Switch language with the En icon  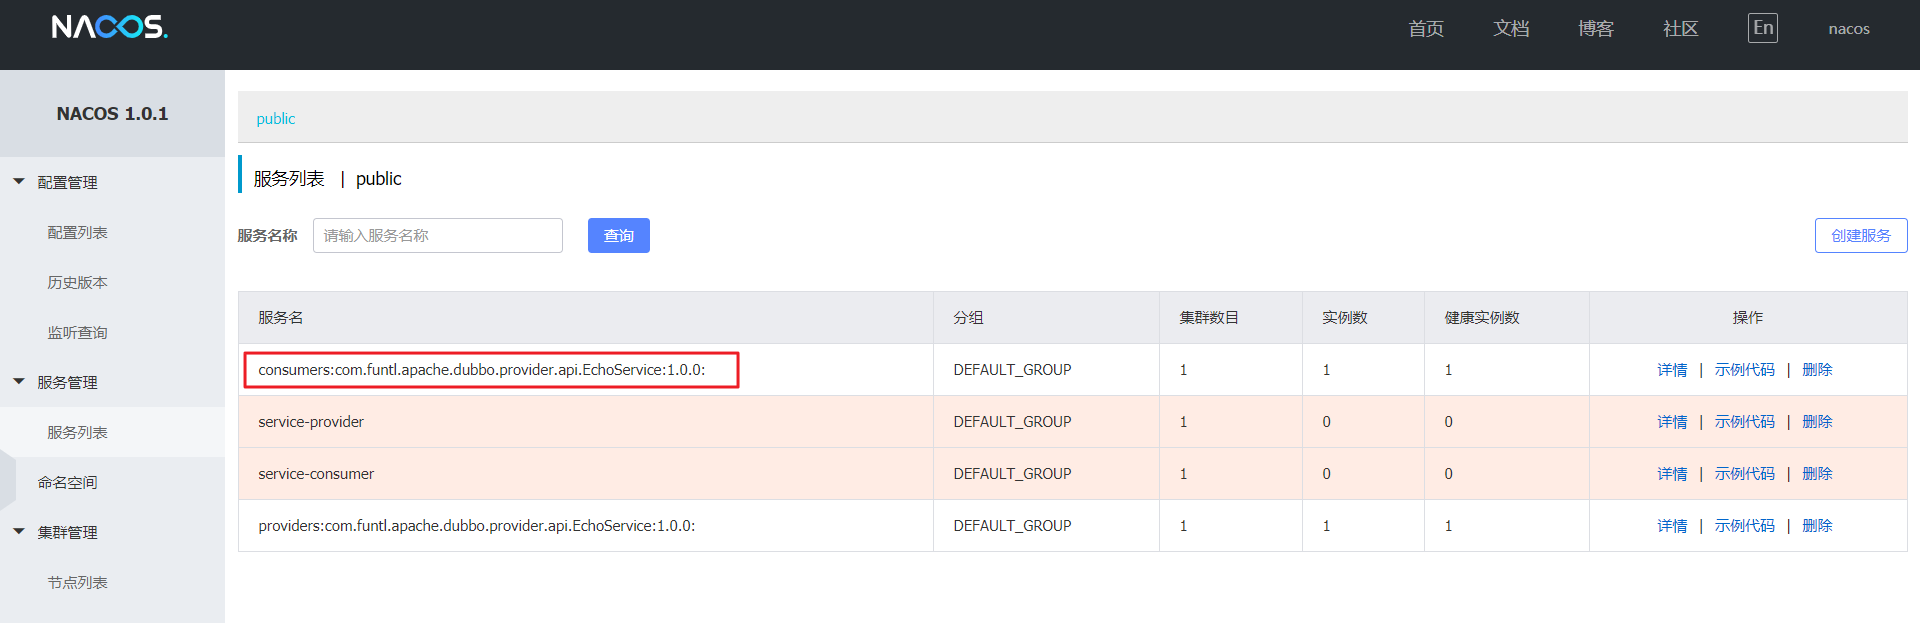tap(1762, 28)
